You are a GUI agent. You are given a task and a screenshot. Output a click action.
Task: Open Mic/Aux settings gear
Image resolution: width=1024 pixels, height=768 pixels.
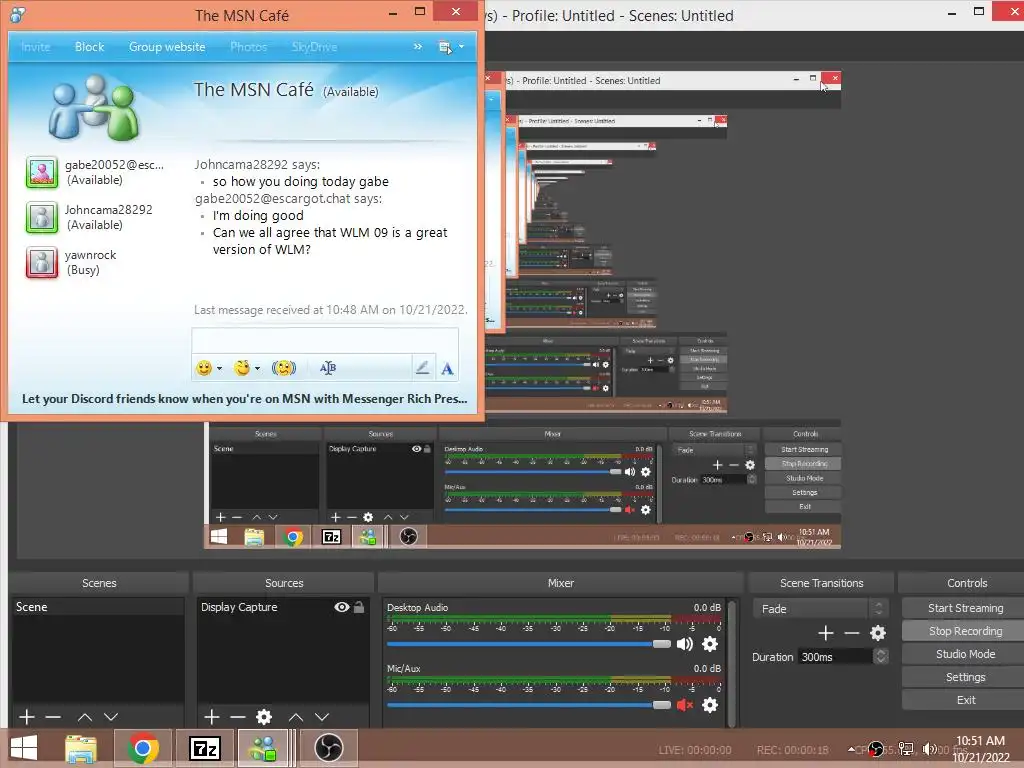710,705
